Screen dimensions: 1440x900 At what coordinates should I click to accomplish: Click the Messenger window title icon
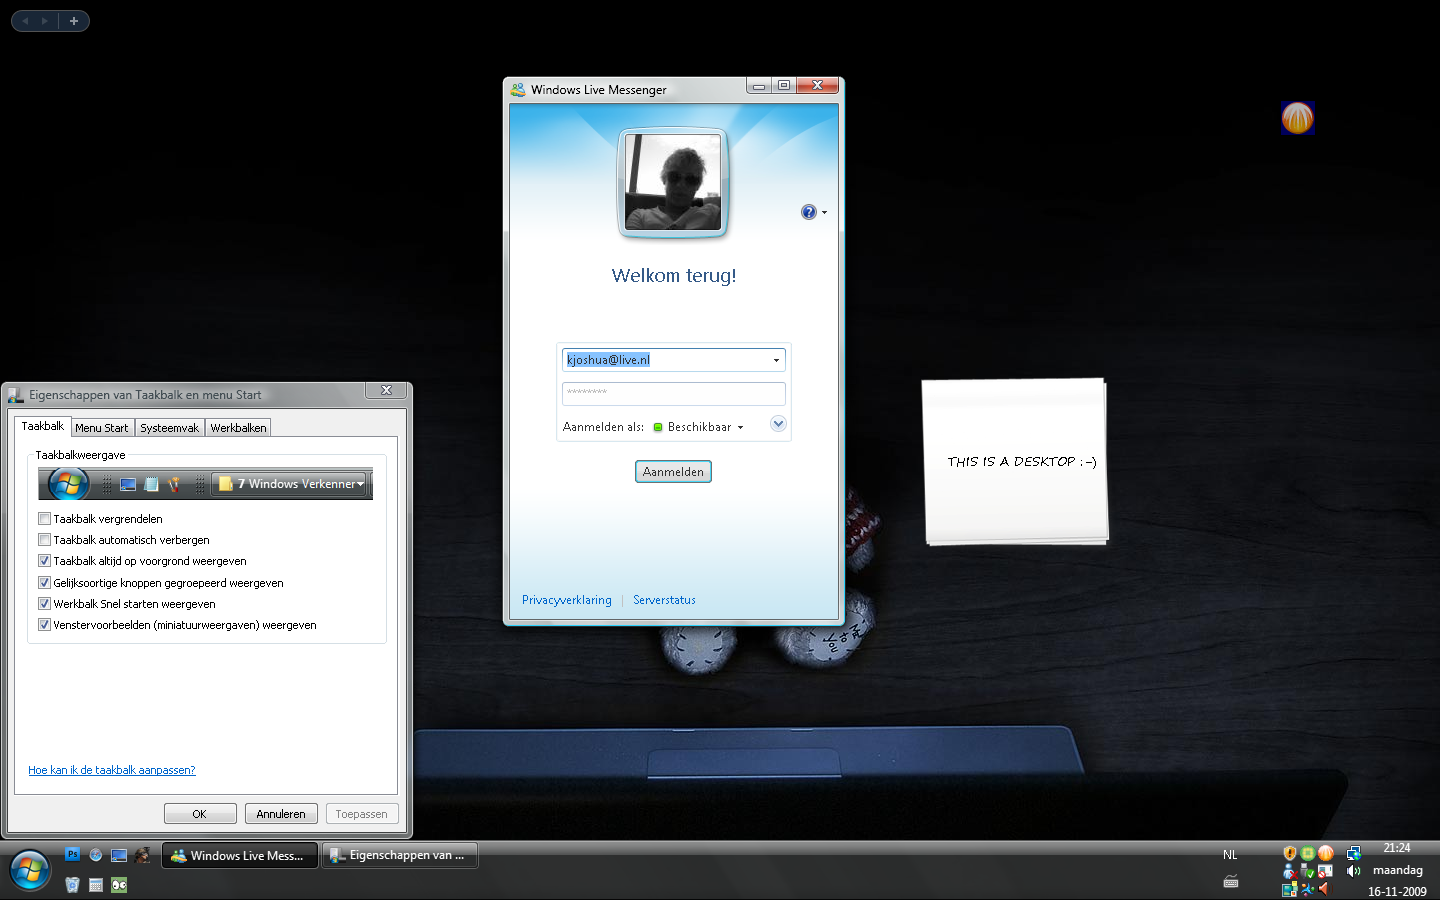518,89
